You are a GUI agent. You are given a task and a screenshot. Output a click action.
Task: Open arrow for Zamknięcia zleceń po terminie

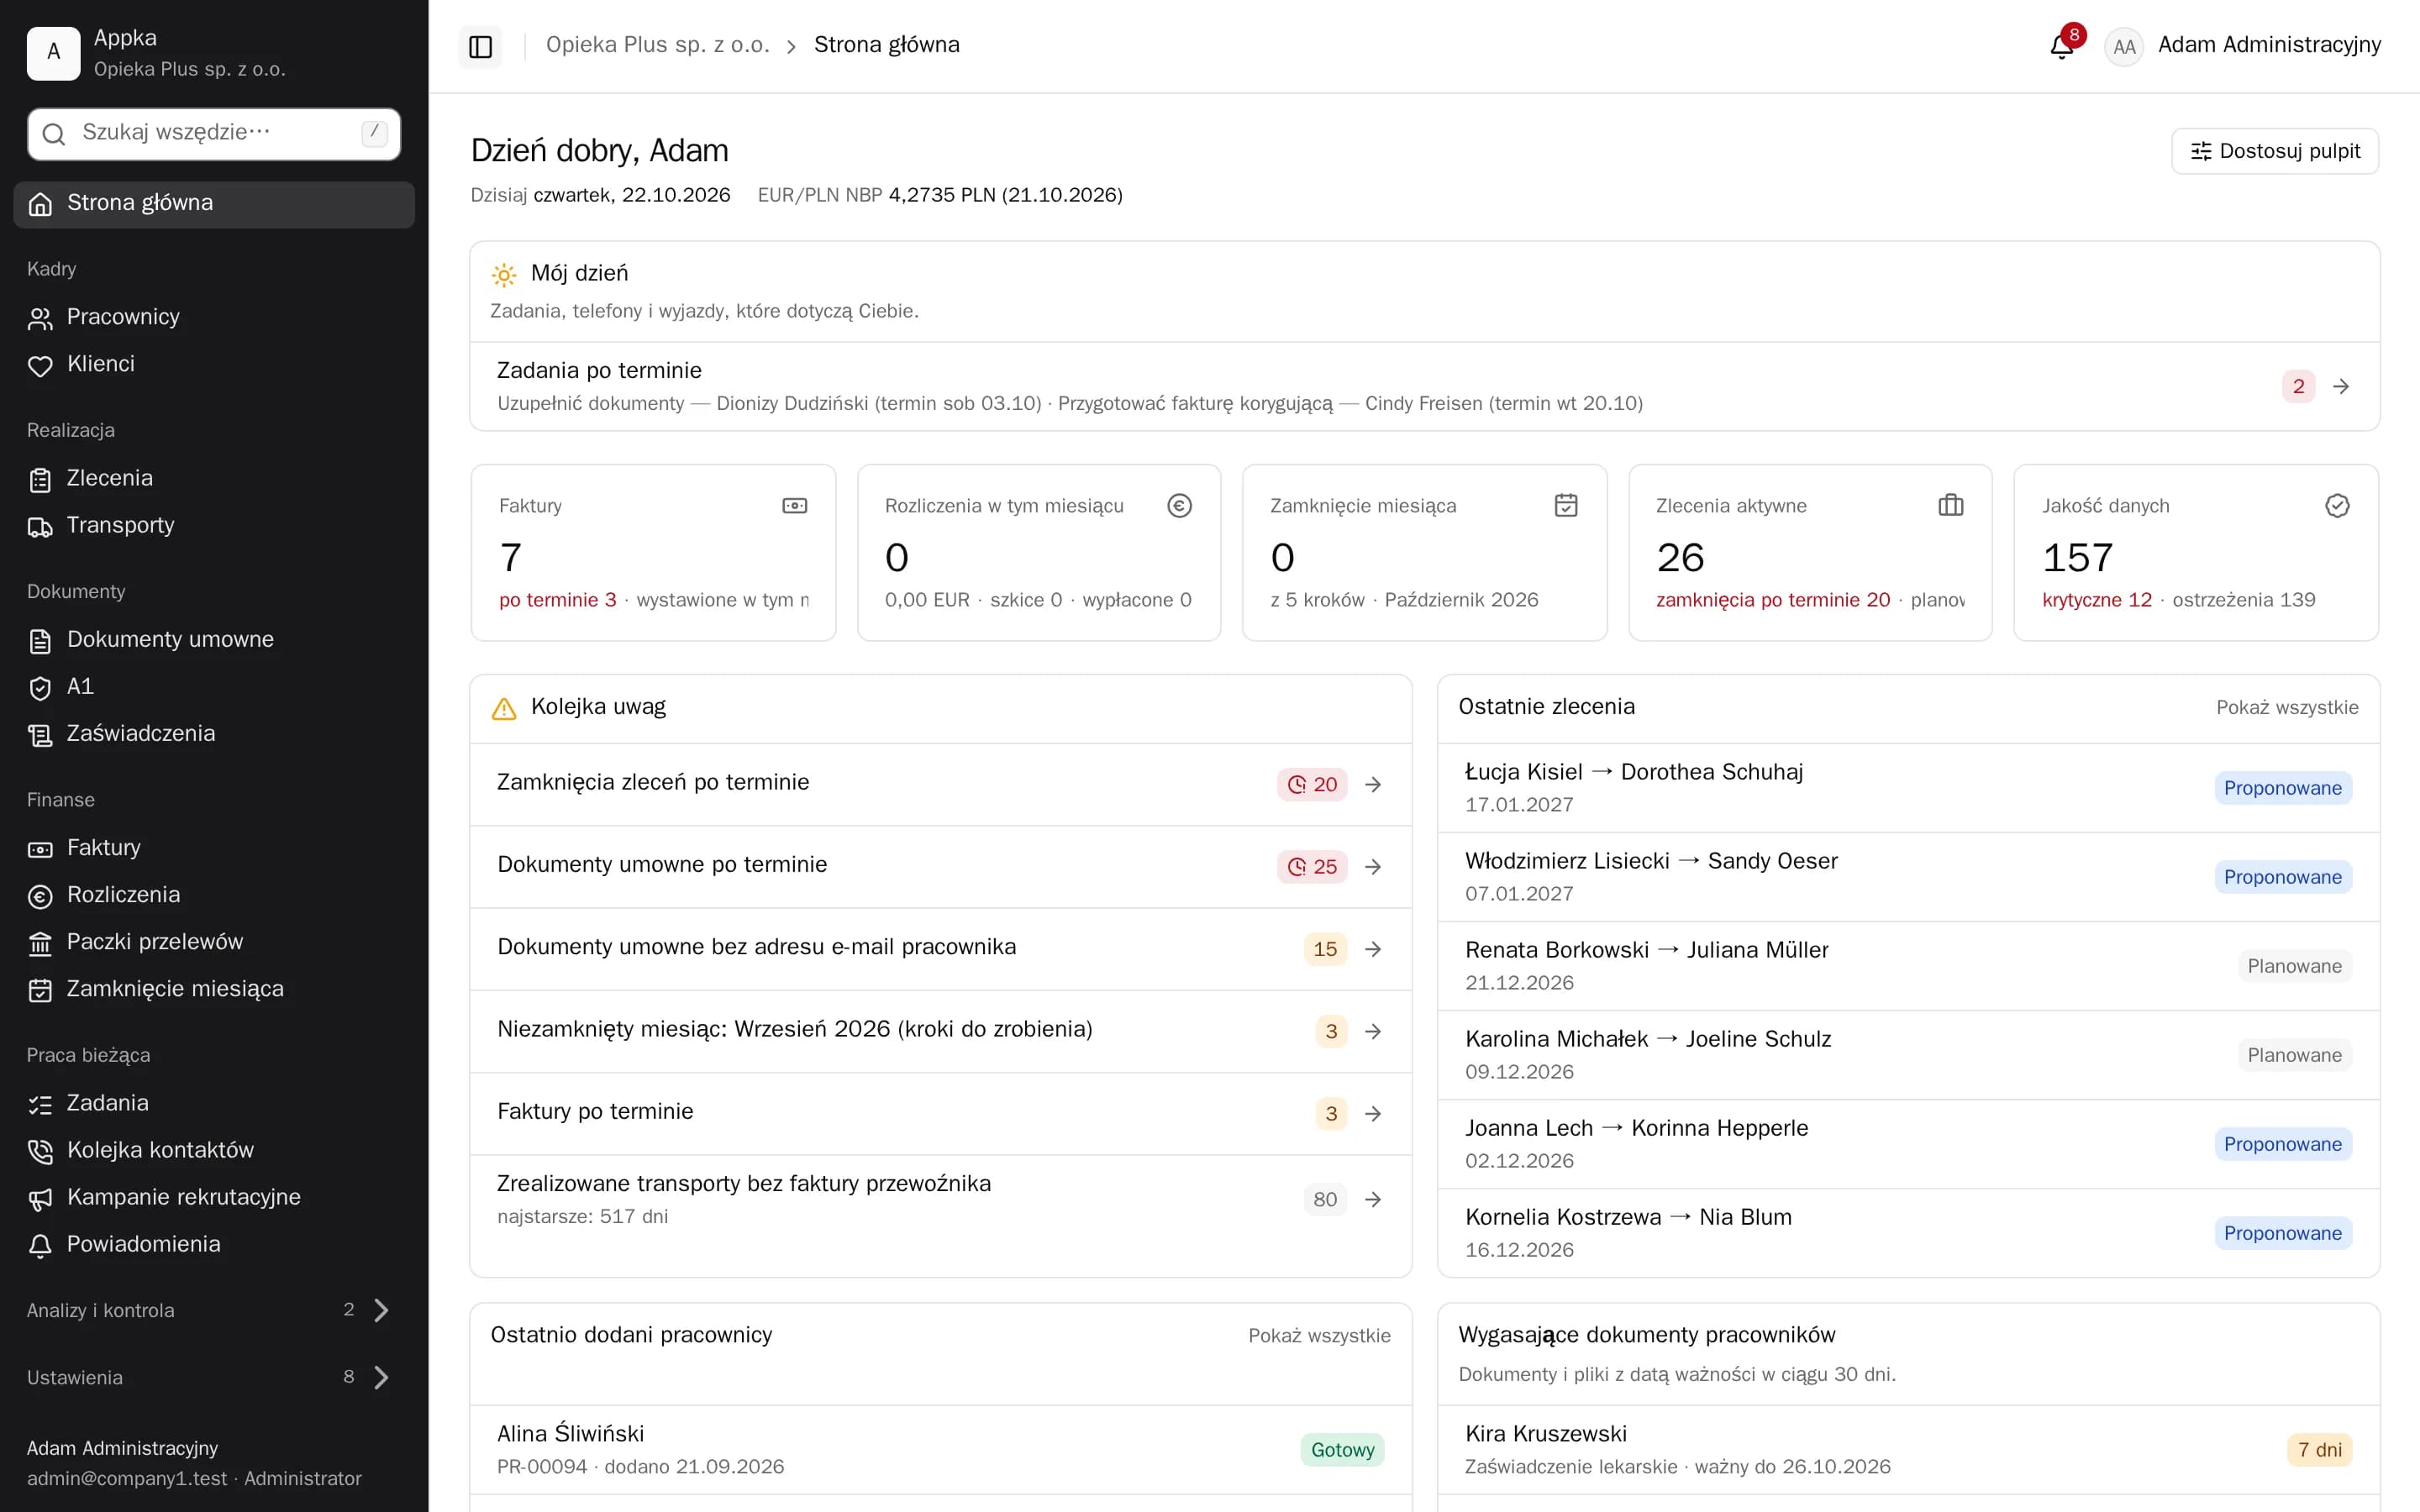point(1373,785)
